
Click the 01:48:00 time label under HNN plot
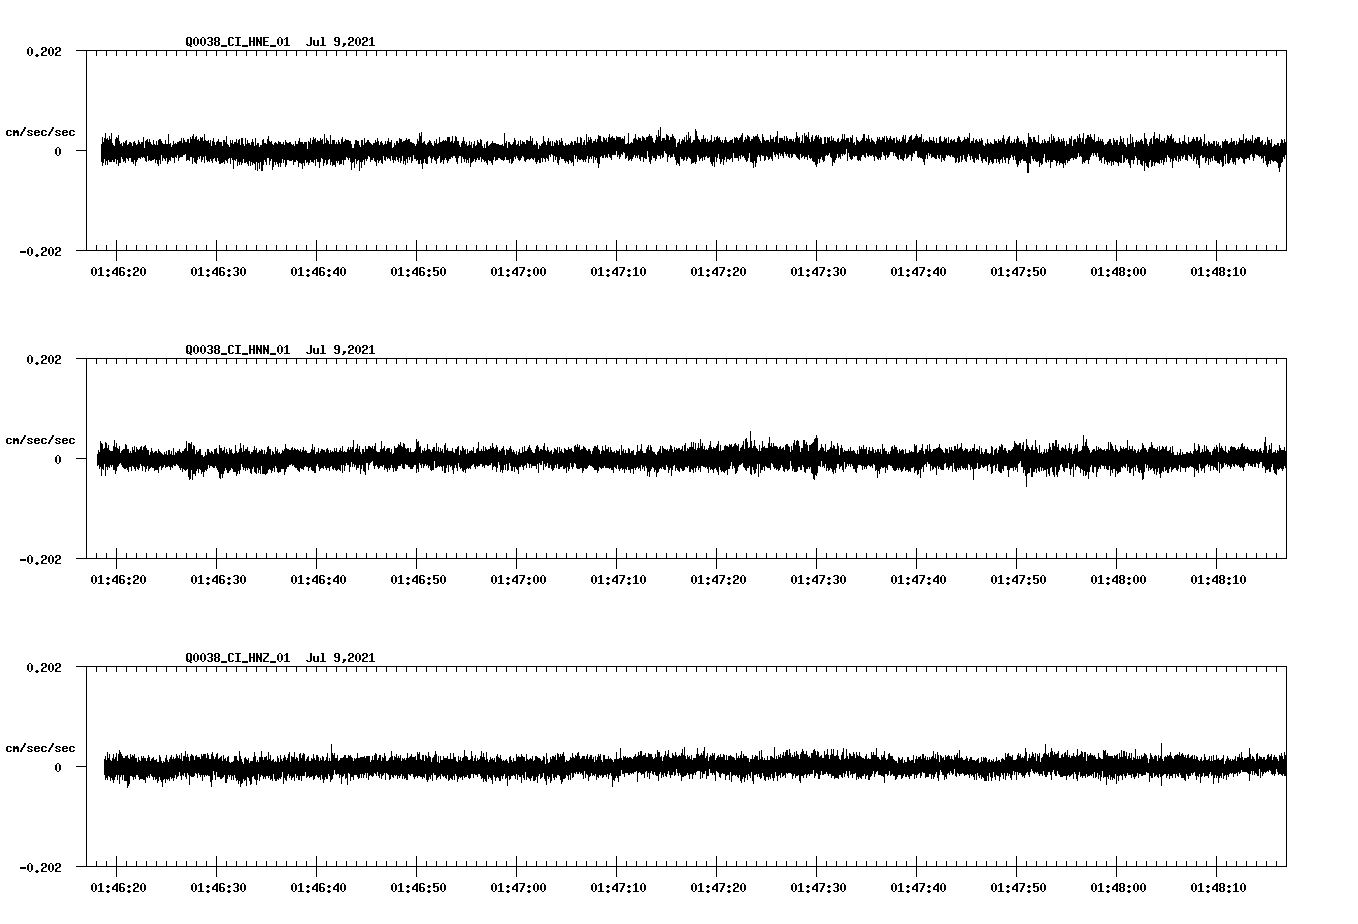click(1118, 580)
